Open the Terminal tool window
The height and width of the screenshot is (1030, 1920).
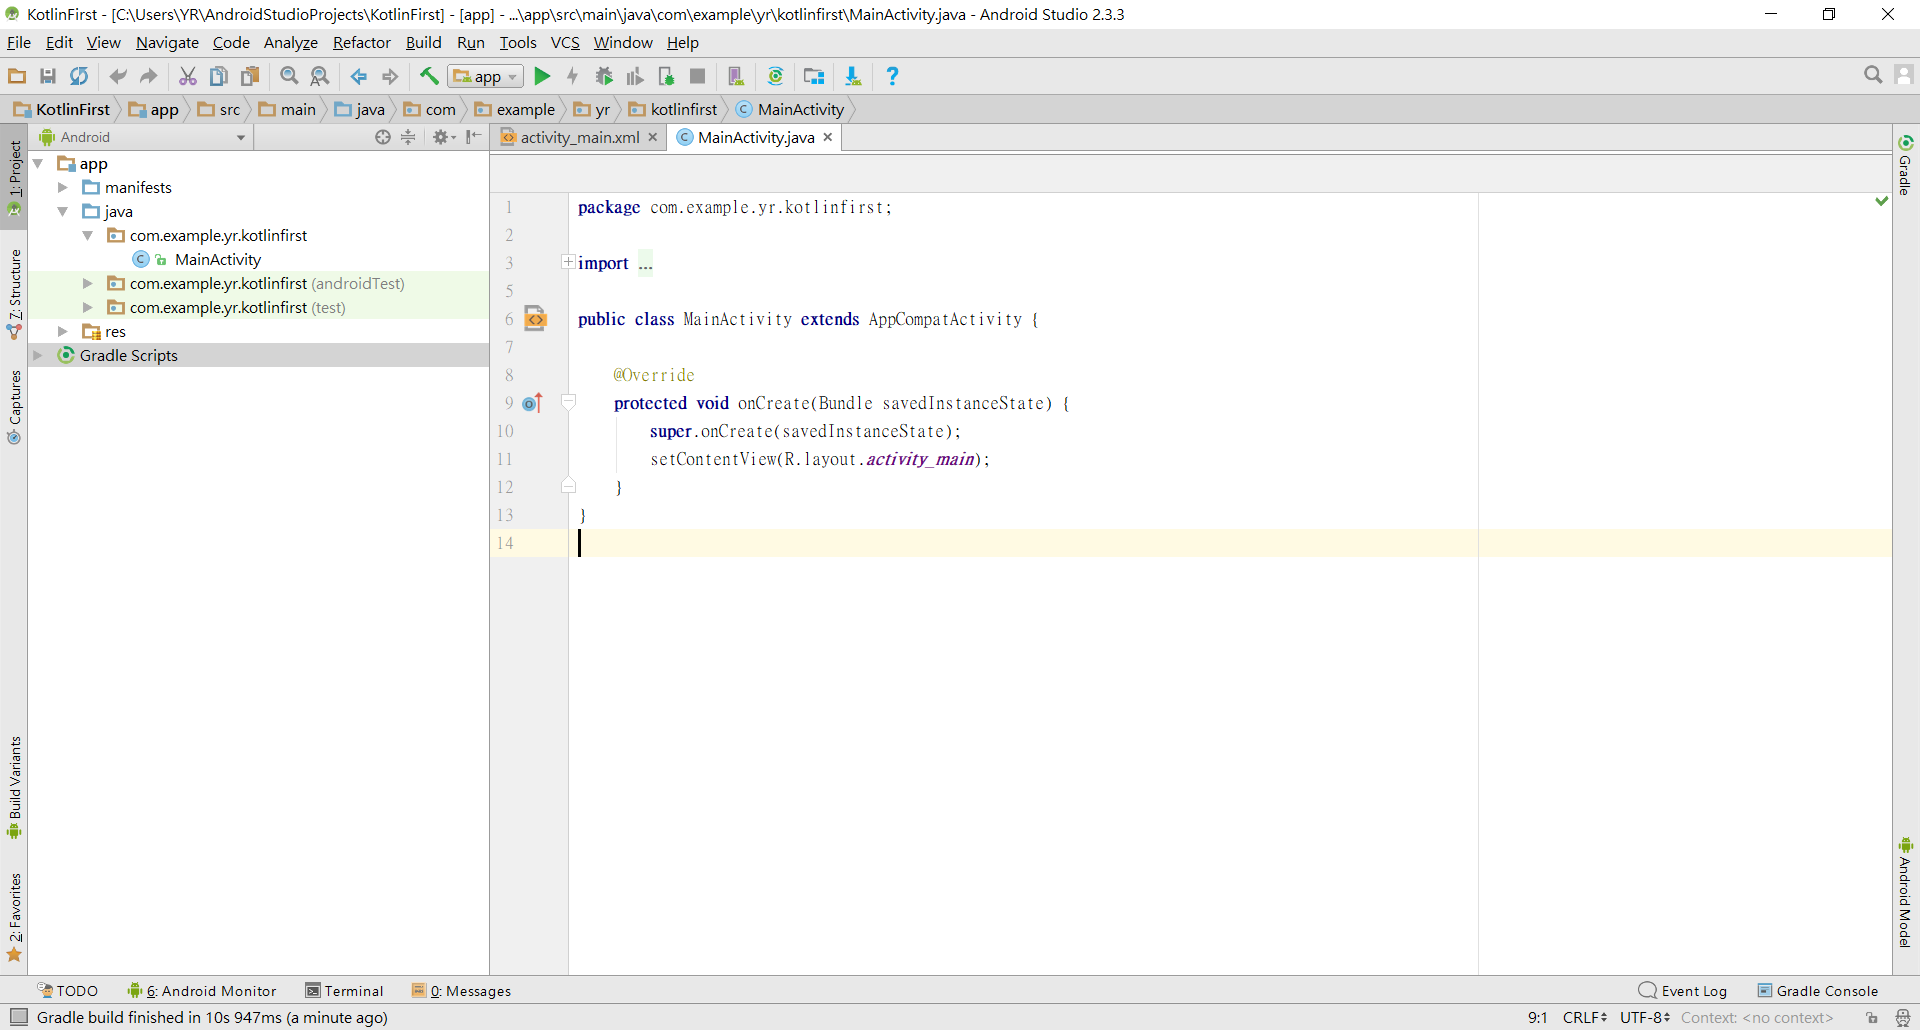345,991
